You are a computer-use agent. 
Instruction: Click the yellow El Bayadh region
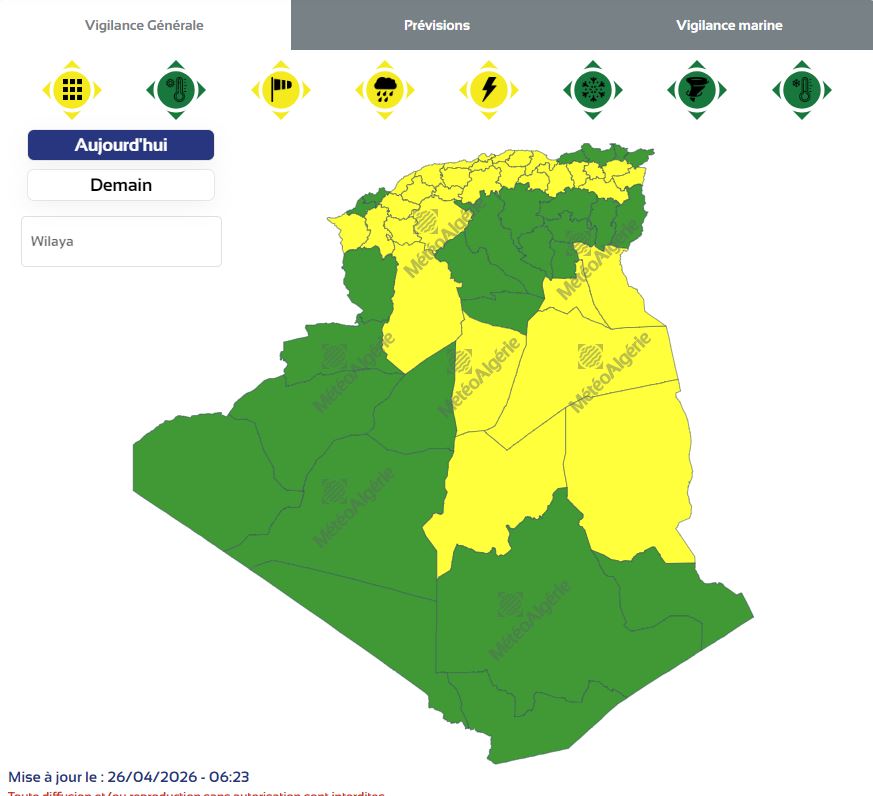point(420,310)
